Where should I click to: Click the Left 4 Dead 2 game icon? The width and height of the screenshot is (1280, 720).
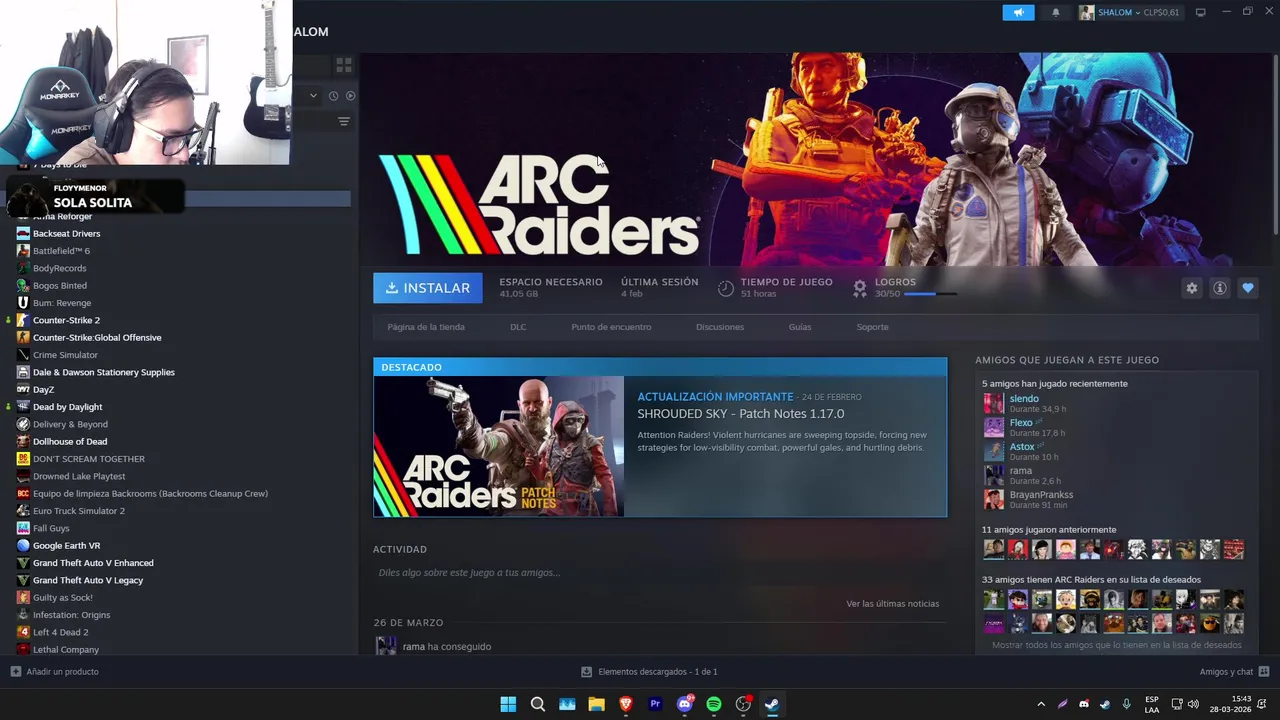point(23,632)
